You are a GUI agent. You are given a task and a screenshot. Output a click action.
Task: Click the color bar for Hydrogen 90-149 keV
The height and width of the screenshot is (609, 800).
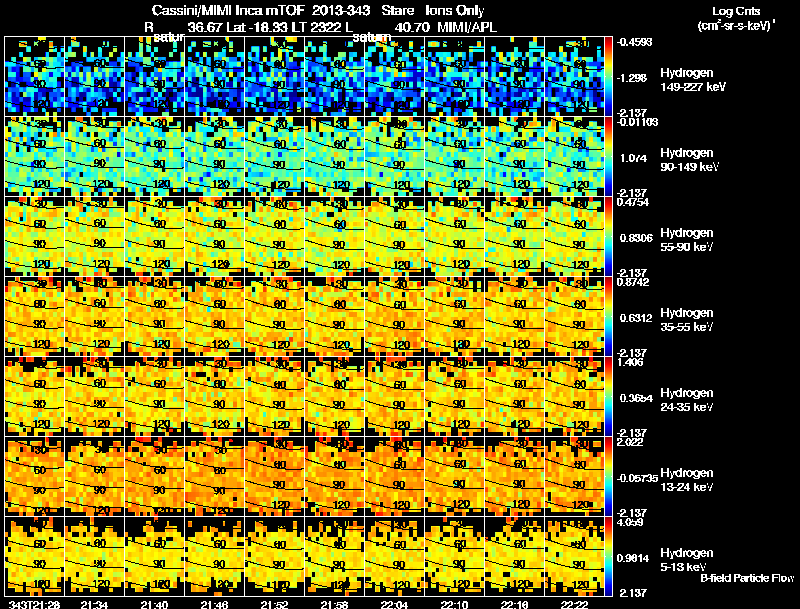coord(608,157)
